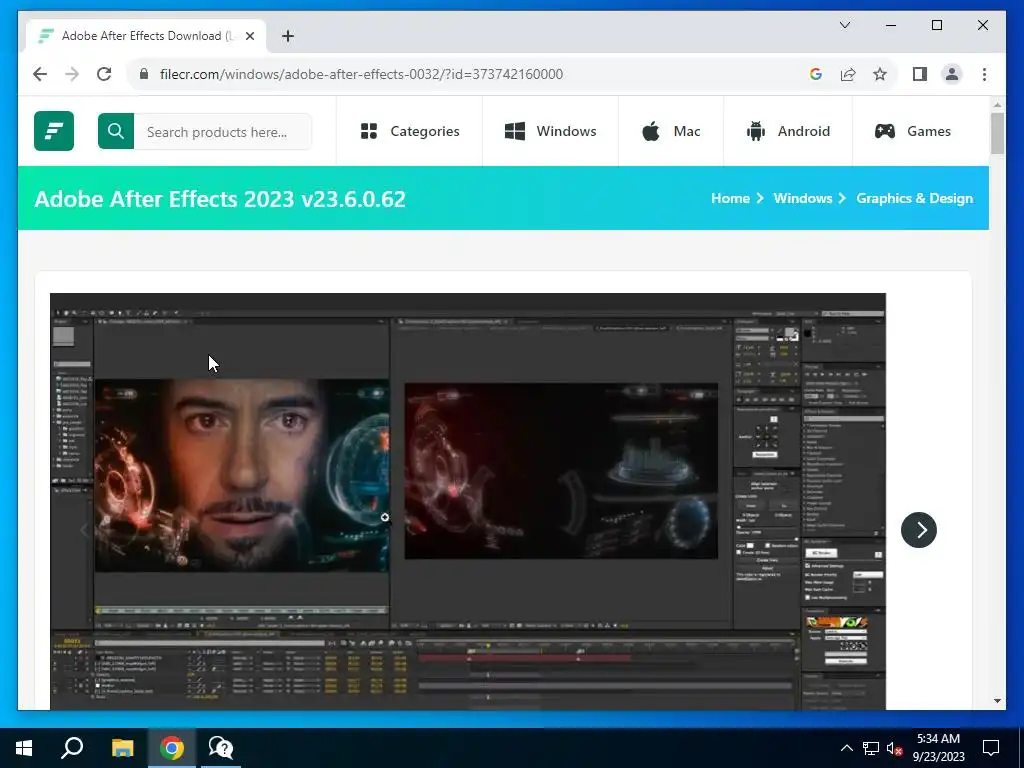Click the network tray icon
This screenshot has width=1024, height=768.
(870, 748)
